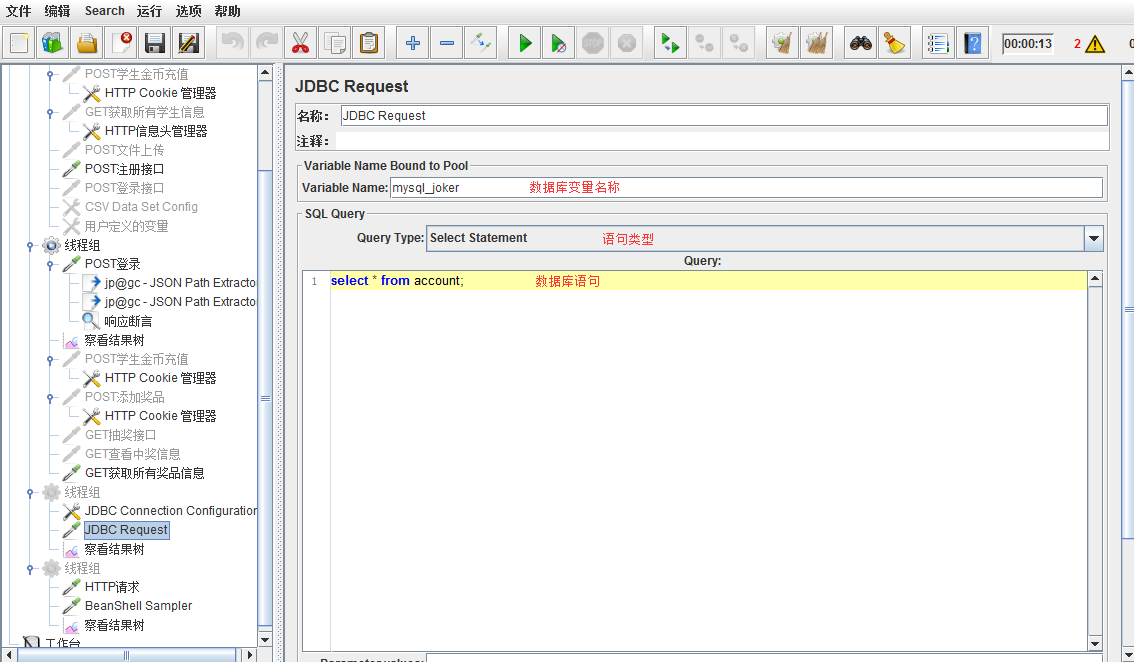Open the Query Type dropdown
The image size is (1134, 662).
pyautogui.click(x=1093, y=238)
